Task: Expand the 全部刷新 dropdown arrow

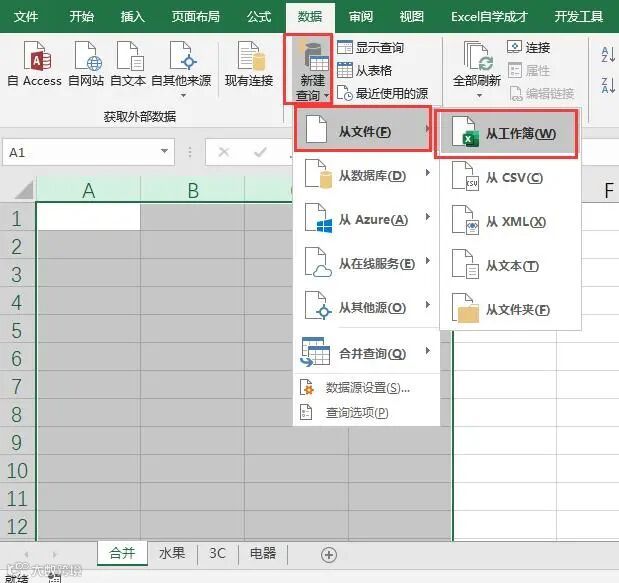Action: 479,96
